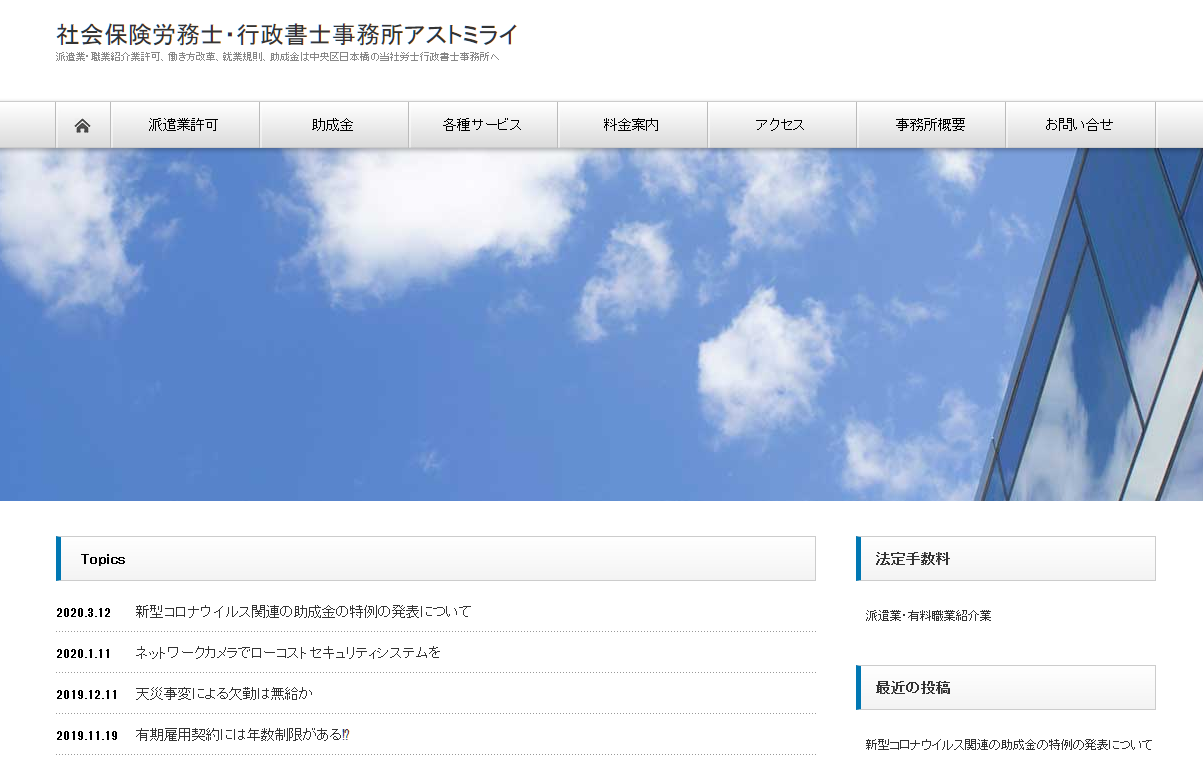Open the 事務所概要 menu item

pos(930,124)
